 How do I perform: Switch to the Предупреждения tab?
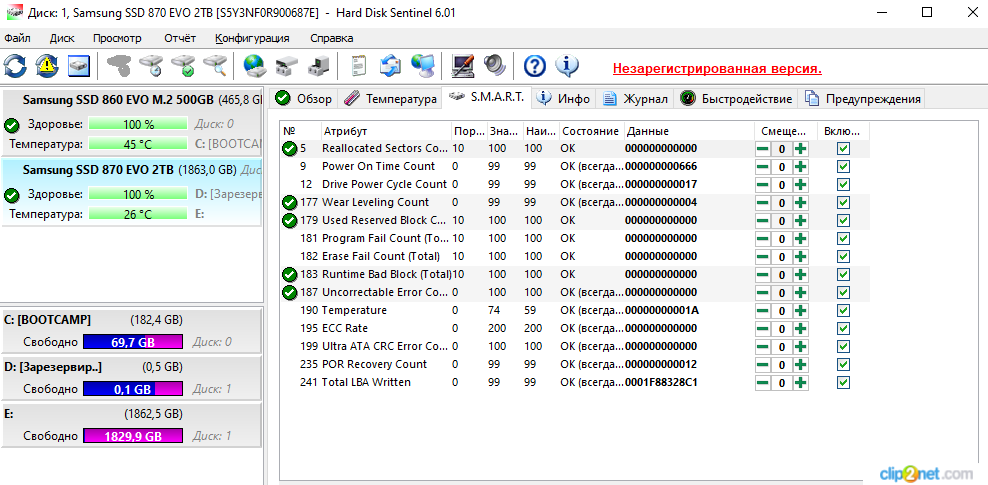tap(863, 99)
